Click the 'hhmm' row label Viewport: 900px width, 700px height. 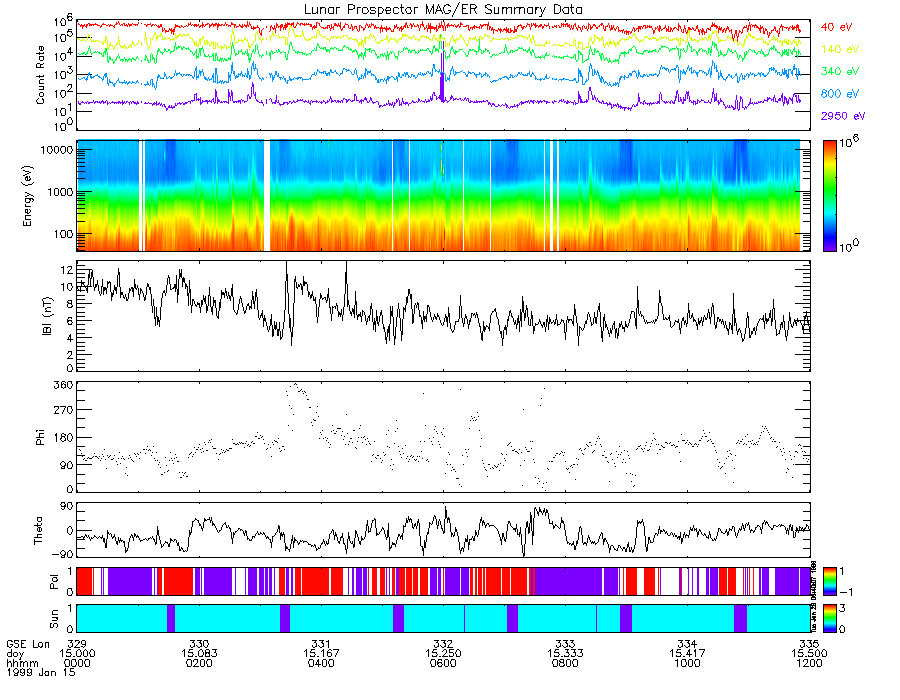(22, 663)
